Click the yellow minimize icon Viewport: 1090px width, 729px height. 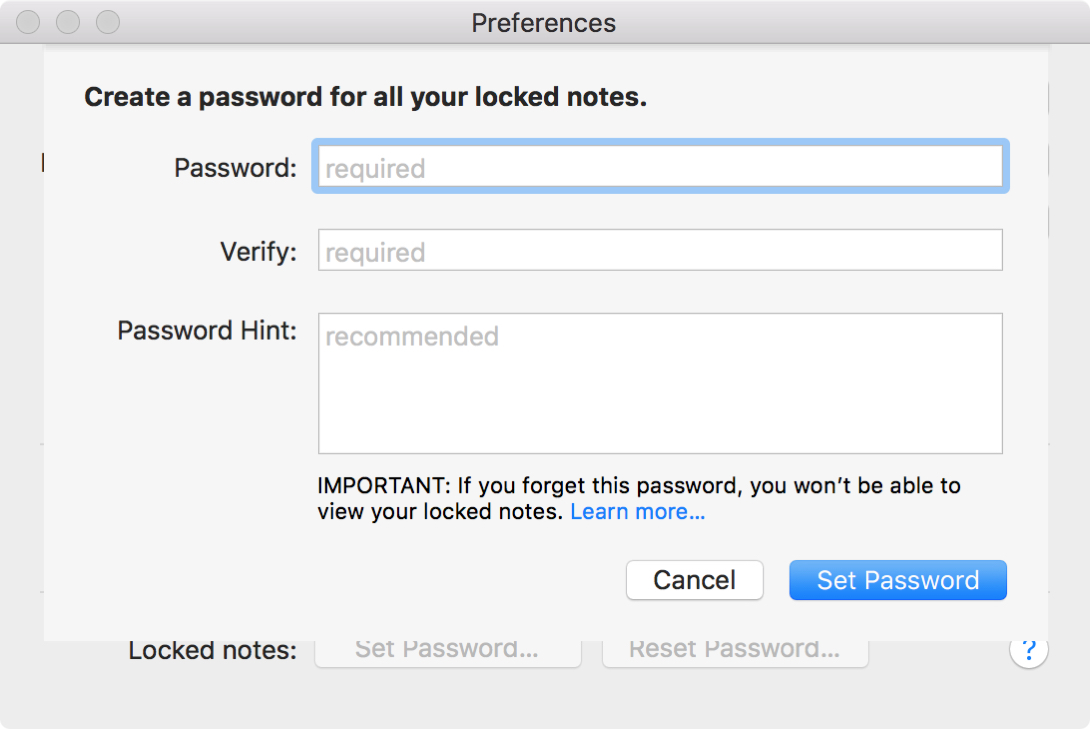tap(67, 22)
